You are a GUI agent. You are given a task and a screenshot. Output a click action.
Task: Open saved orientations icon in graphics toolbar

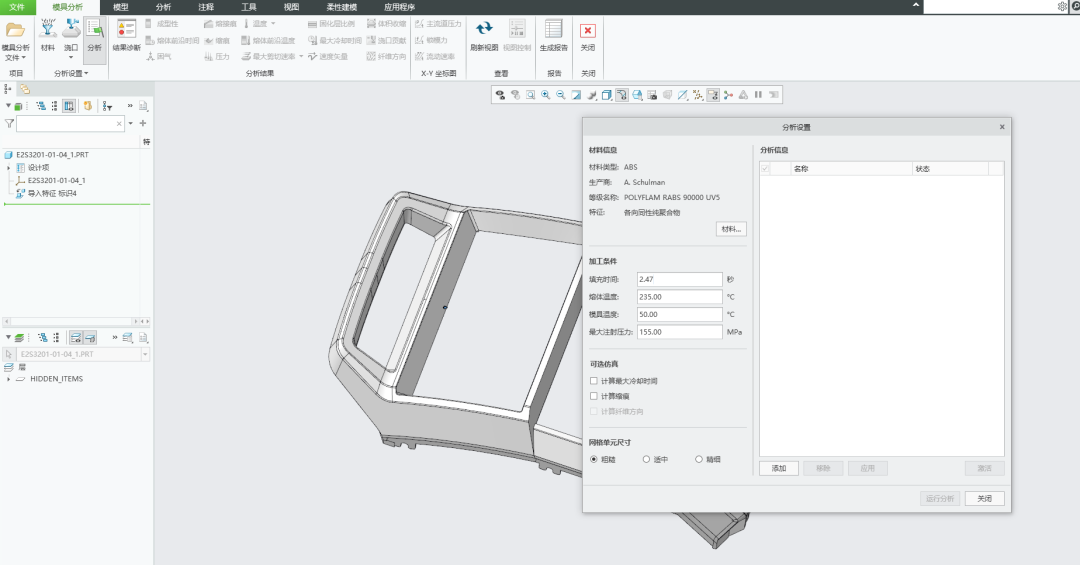point(637,95)
